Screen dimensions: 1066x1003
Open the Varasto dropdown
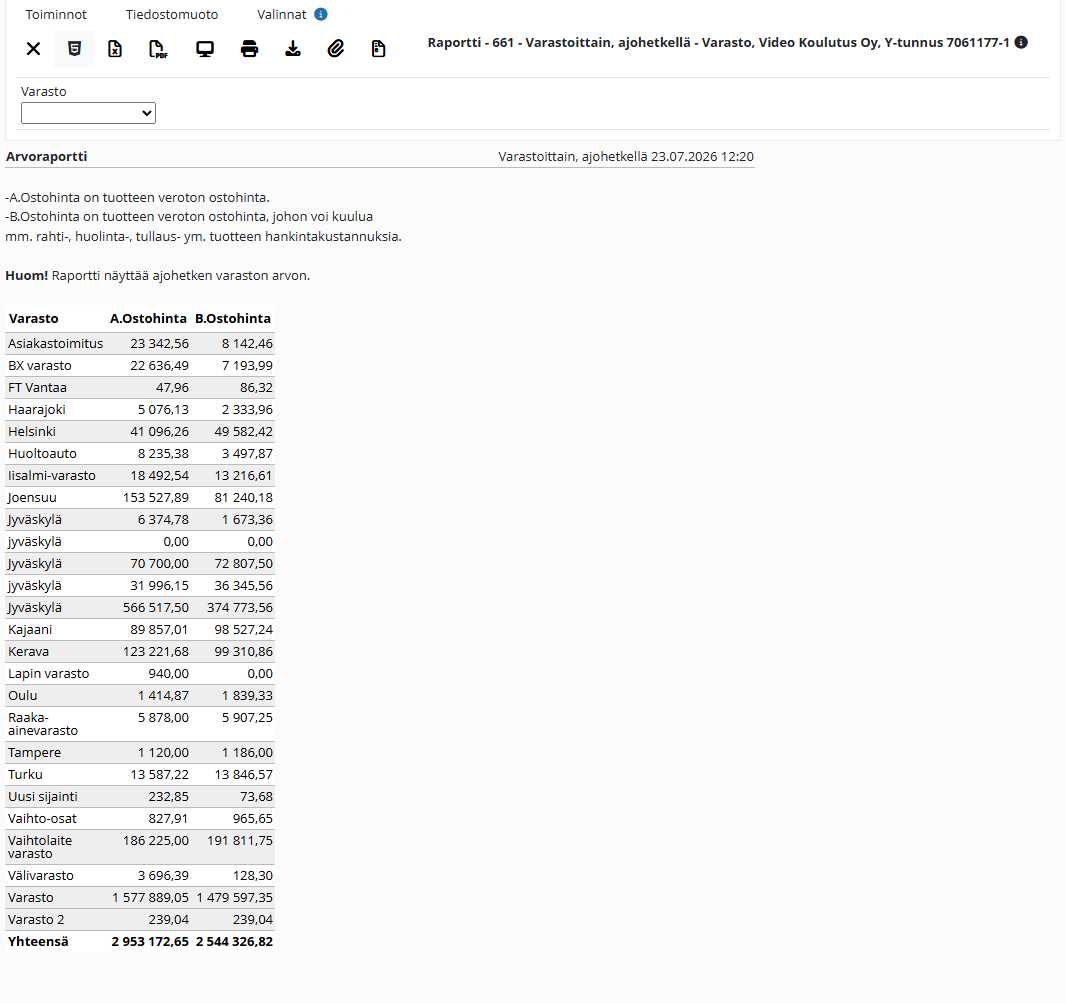pyautogui.click(x=88, y=113)
